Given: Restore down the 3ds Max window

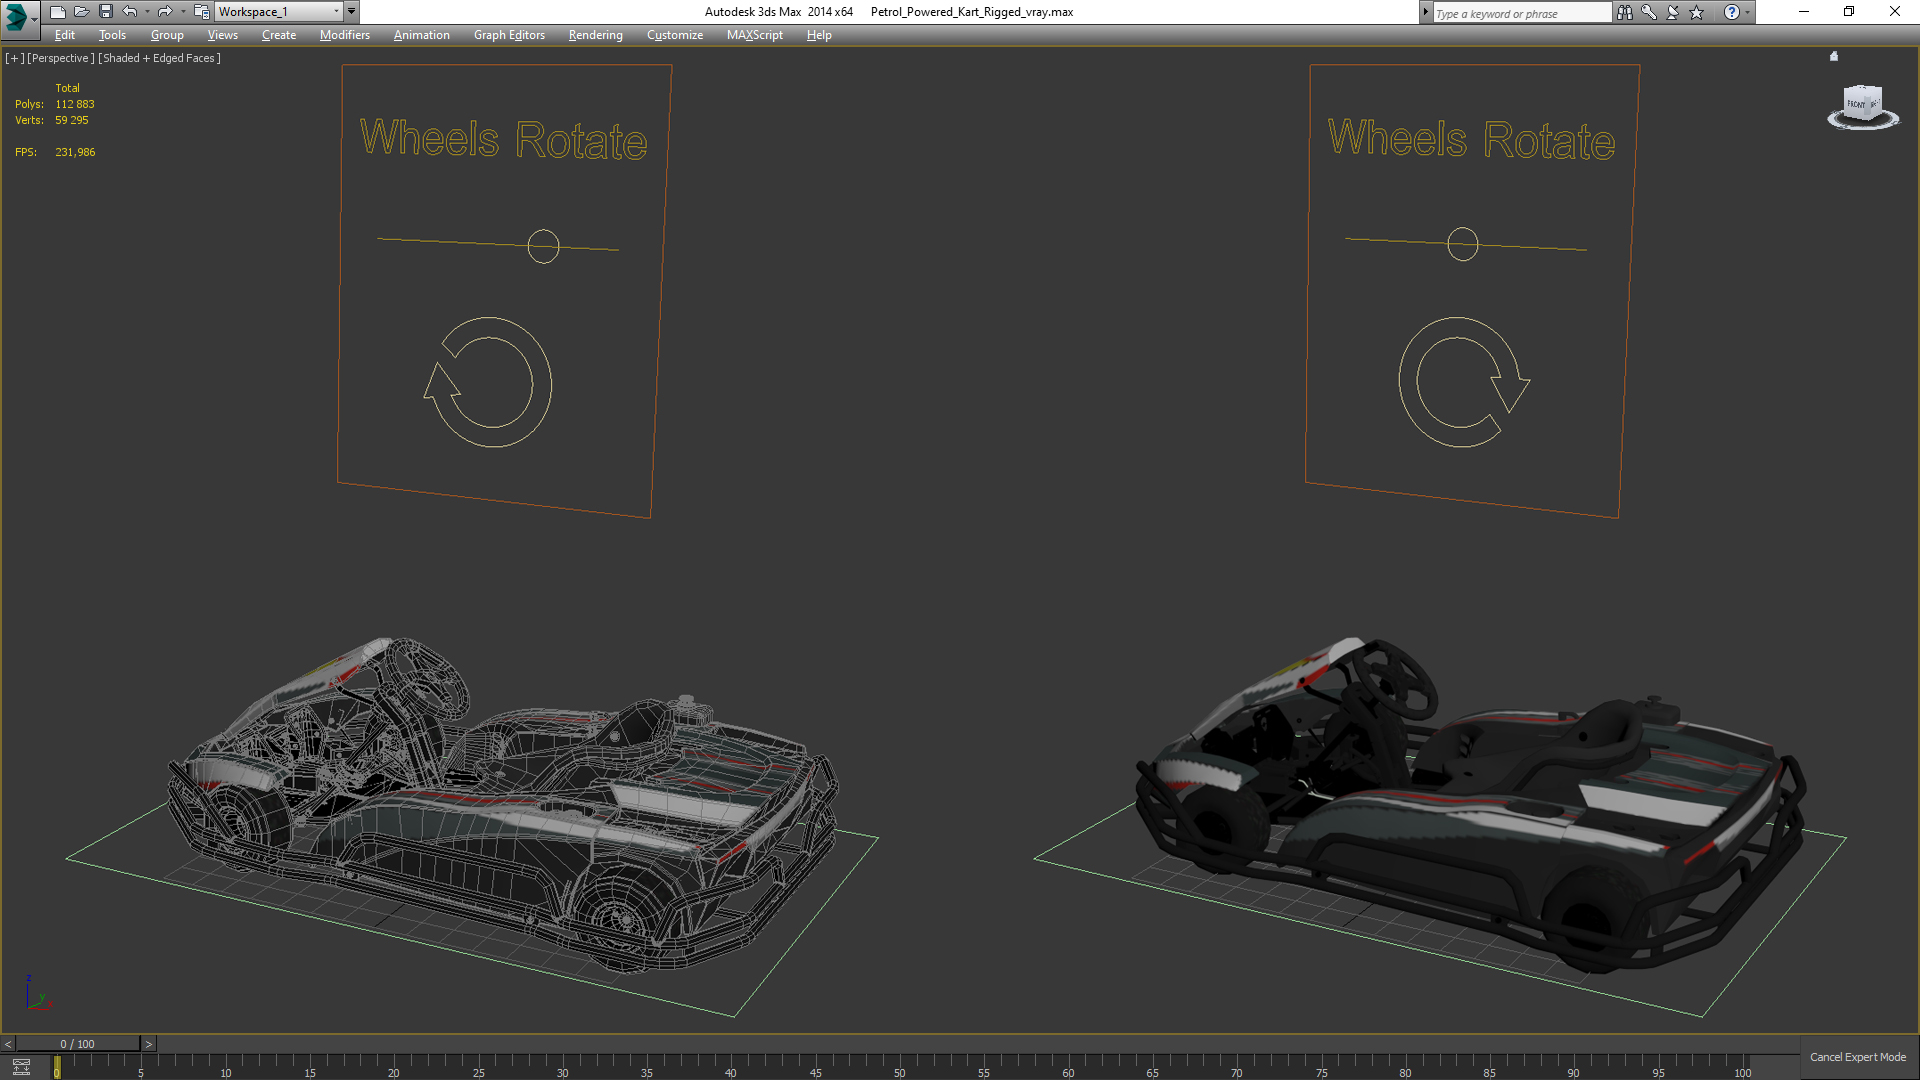Looking at the screenshot, I should coord(1849,12).
